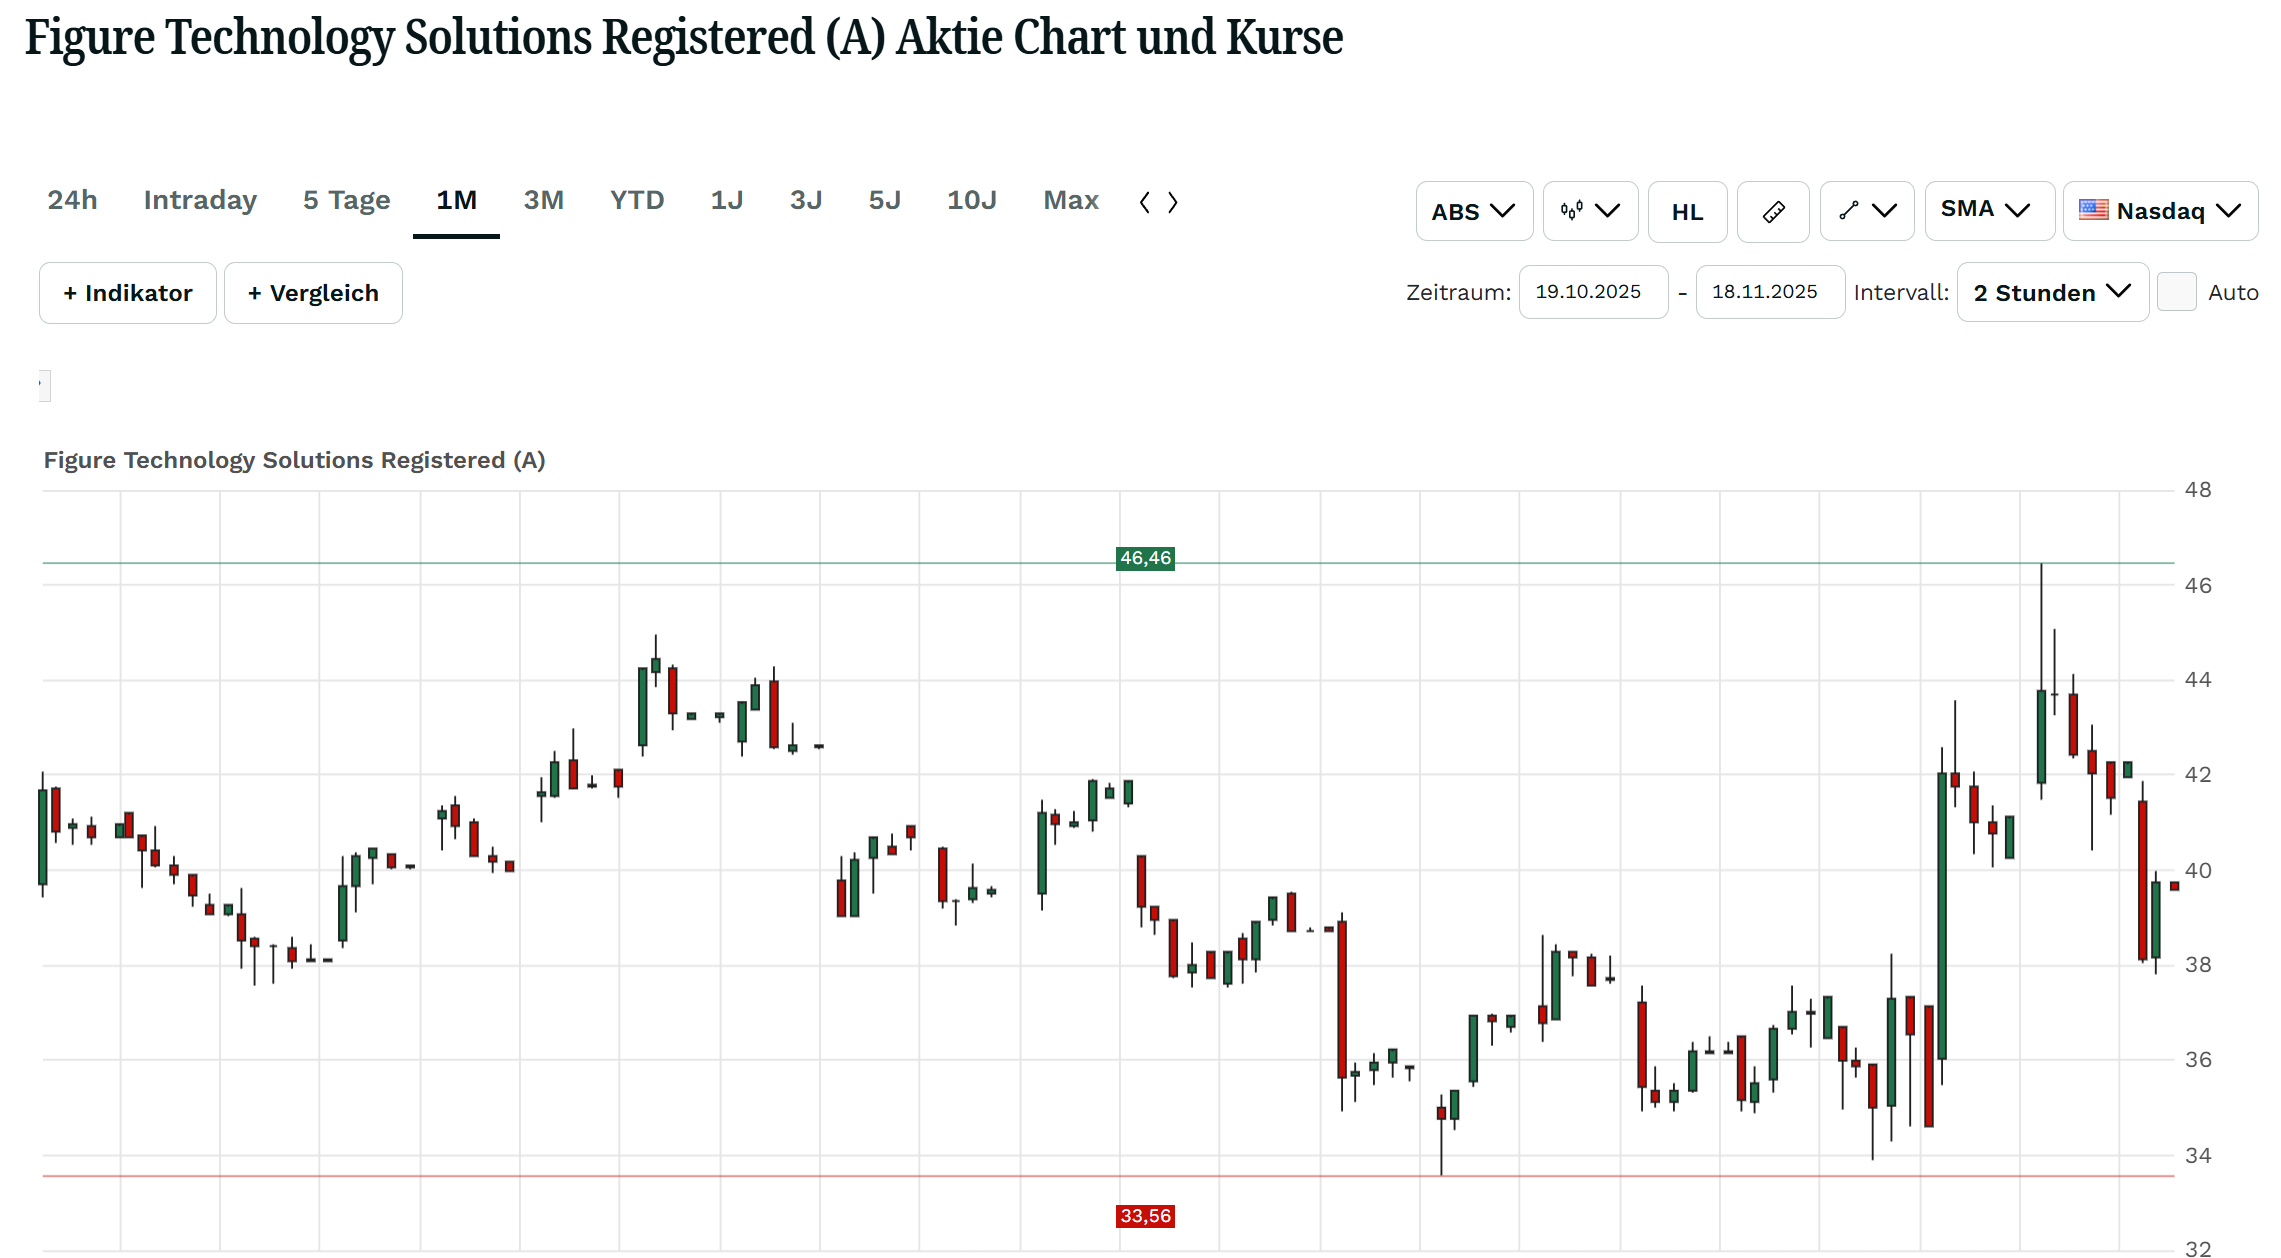Switch to the 3M time range tab
Screen dimensions: 2281x1258
543,200
